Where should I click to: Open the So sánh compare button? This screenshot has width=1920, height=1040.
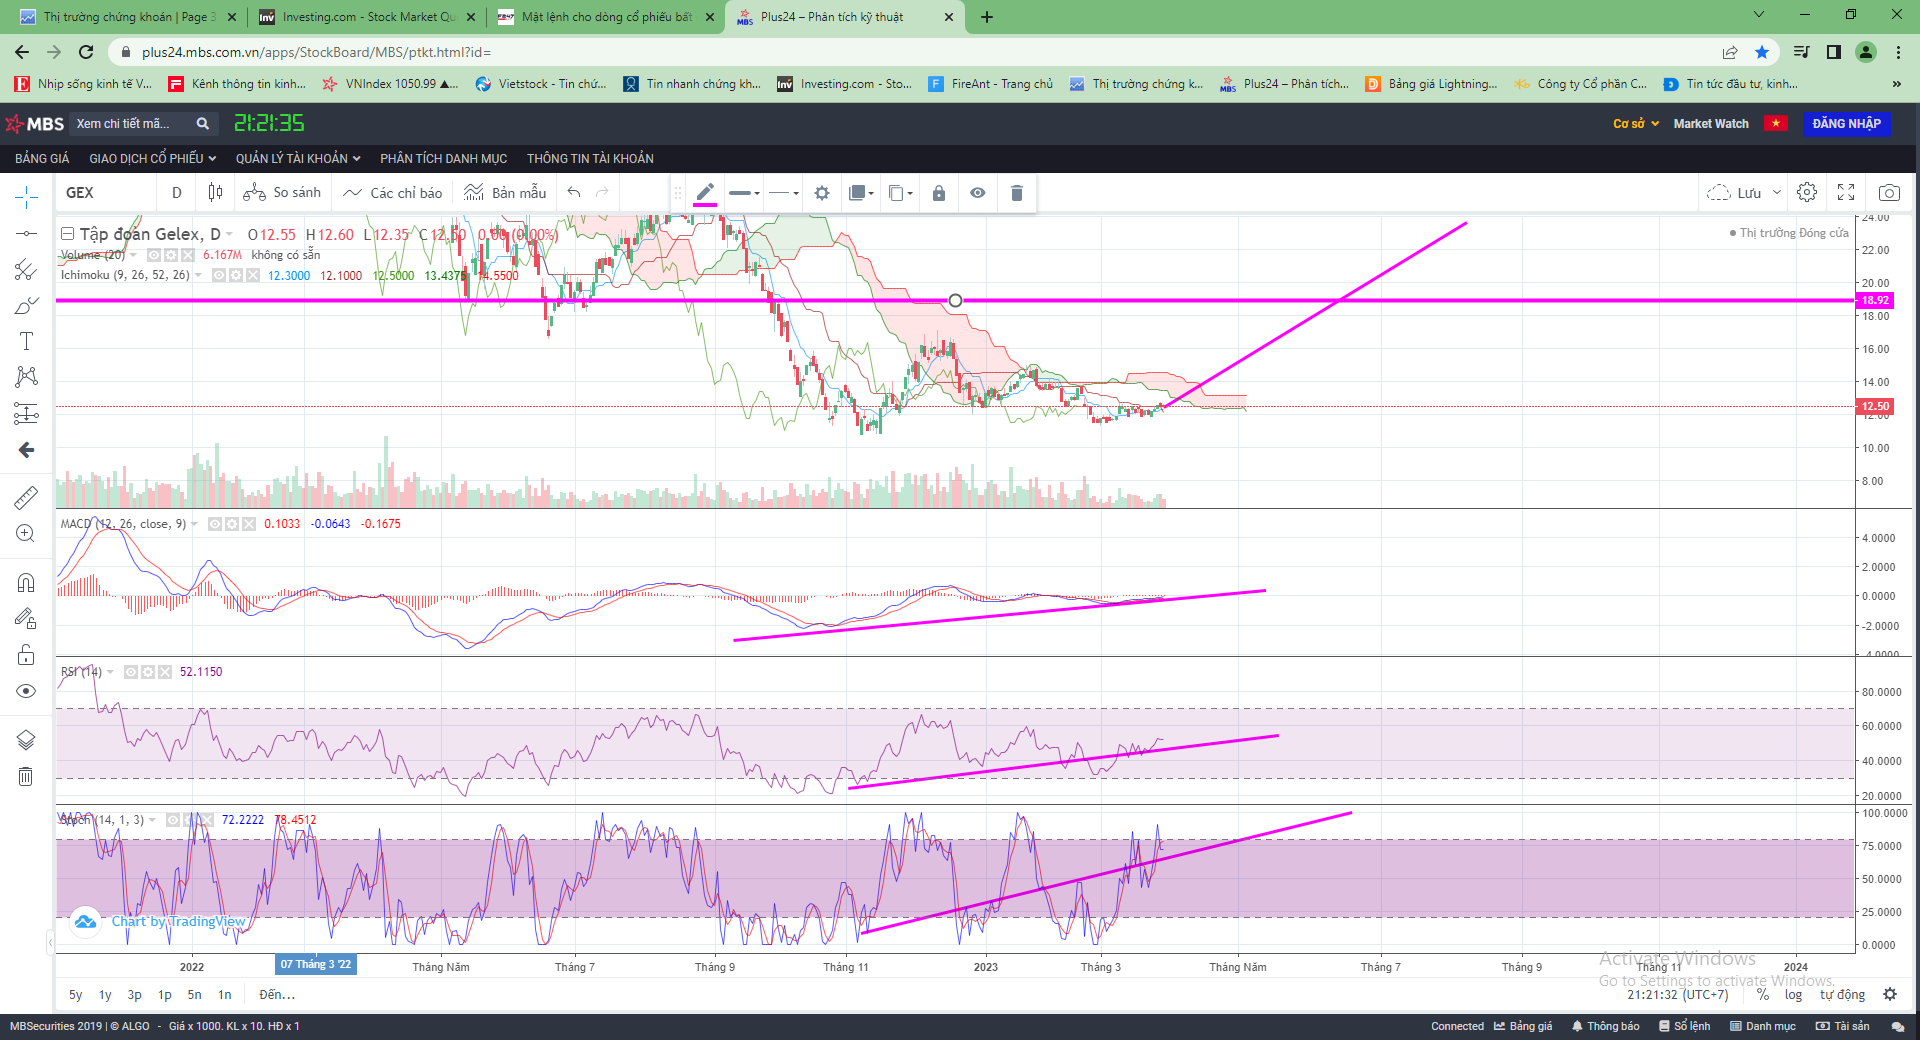tap(283, 193)
